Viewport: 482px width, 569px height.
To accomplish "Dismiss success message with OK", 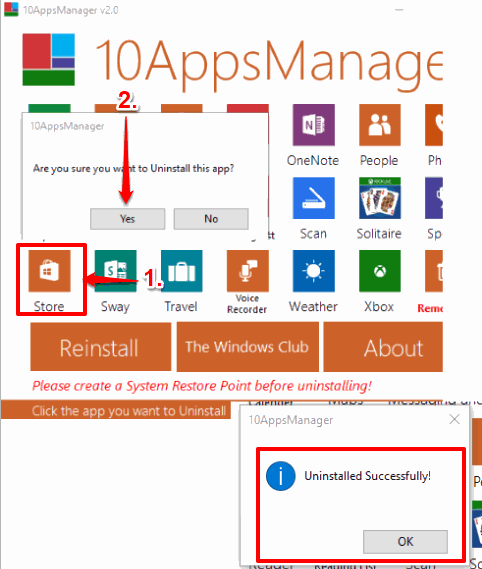I will pos(405,541).
